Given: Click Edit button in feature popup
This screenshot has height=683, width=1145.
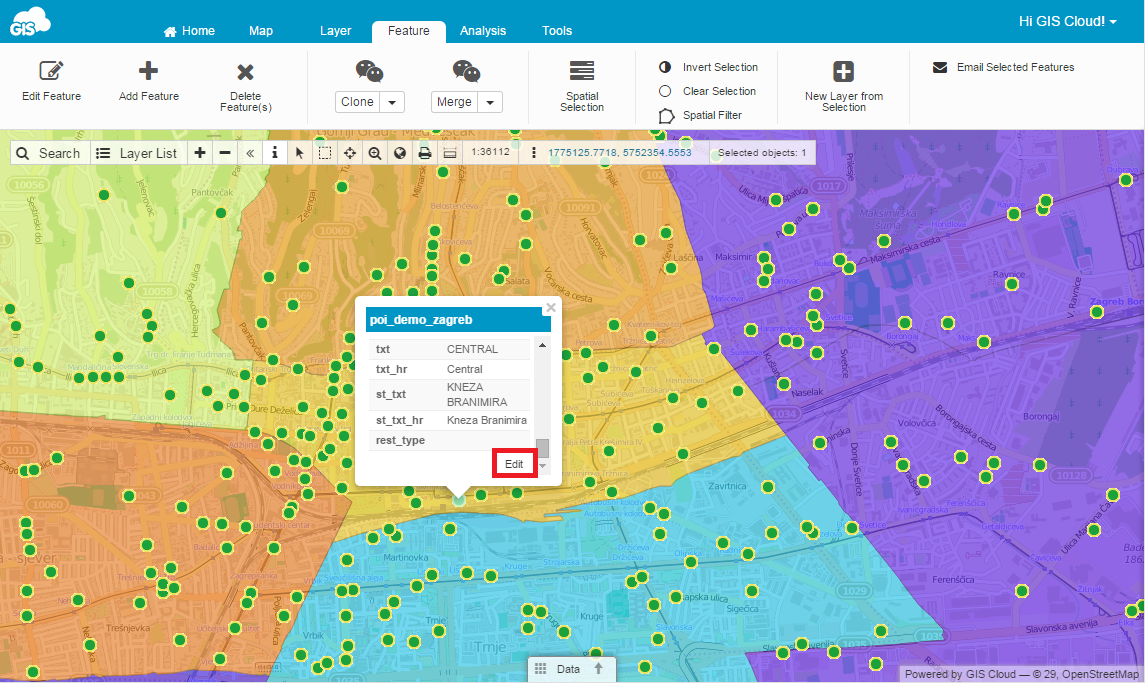Looking at the screenshot, I should click(x=514, y=464).
